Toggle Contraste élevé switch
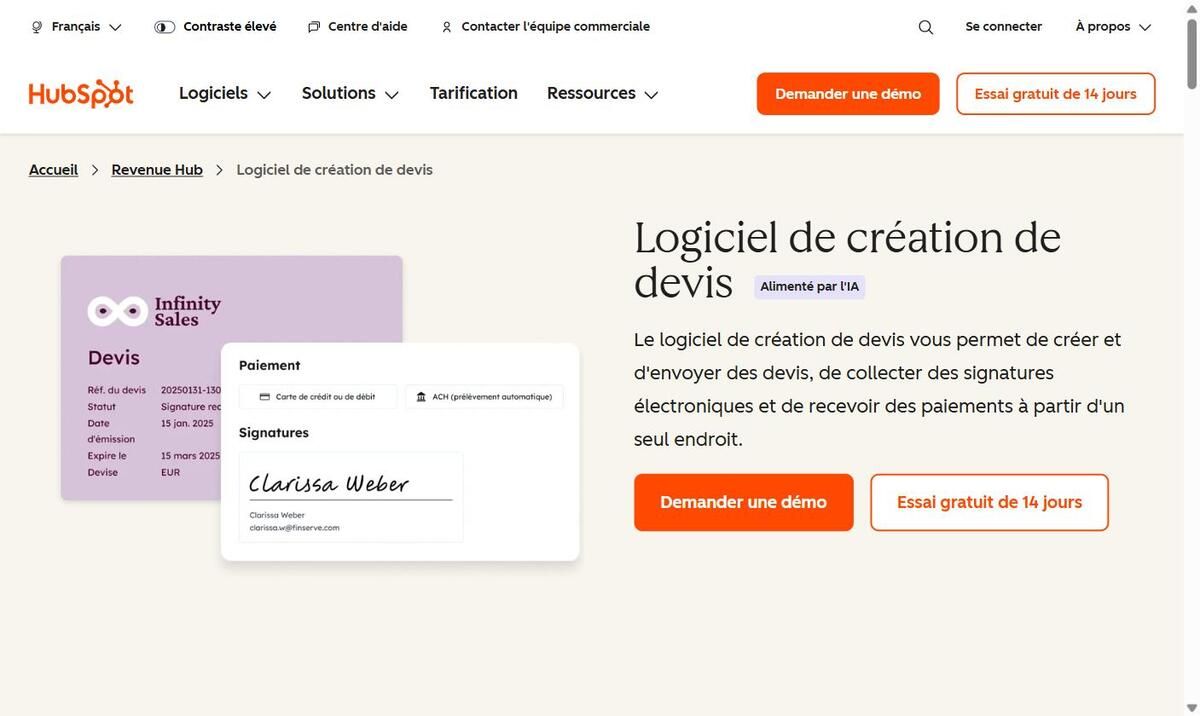This screenshot has width=1200, height=716. click(x=165, y=27)
